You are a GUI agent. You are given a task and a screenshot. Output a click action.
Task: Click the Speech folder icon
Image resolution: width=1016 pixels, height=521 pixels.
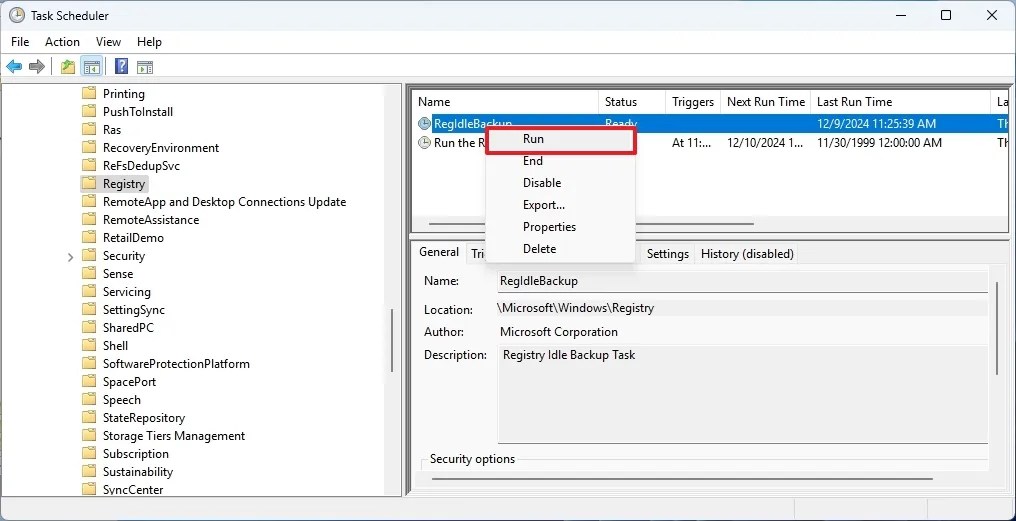tap(89, 400)
